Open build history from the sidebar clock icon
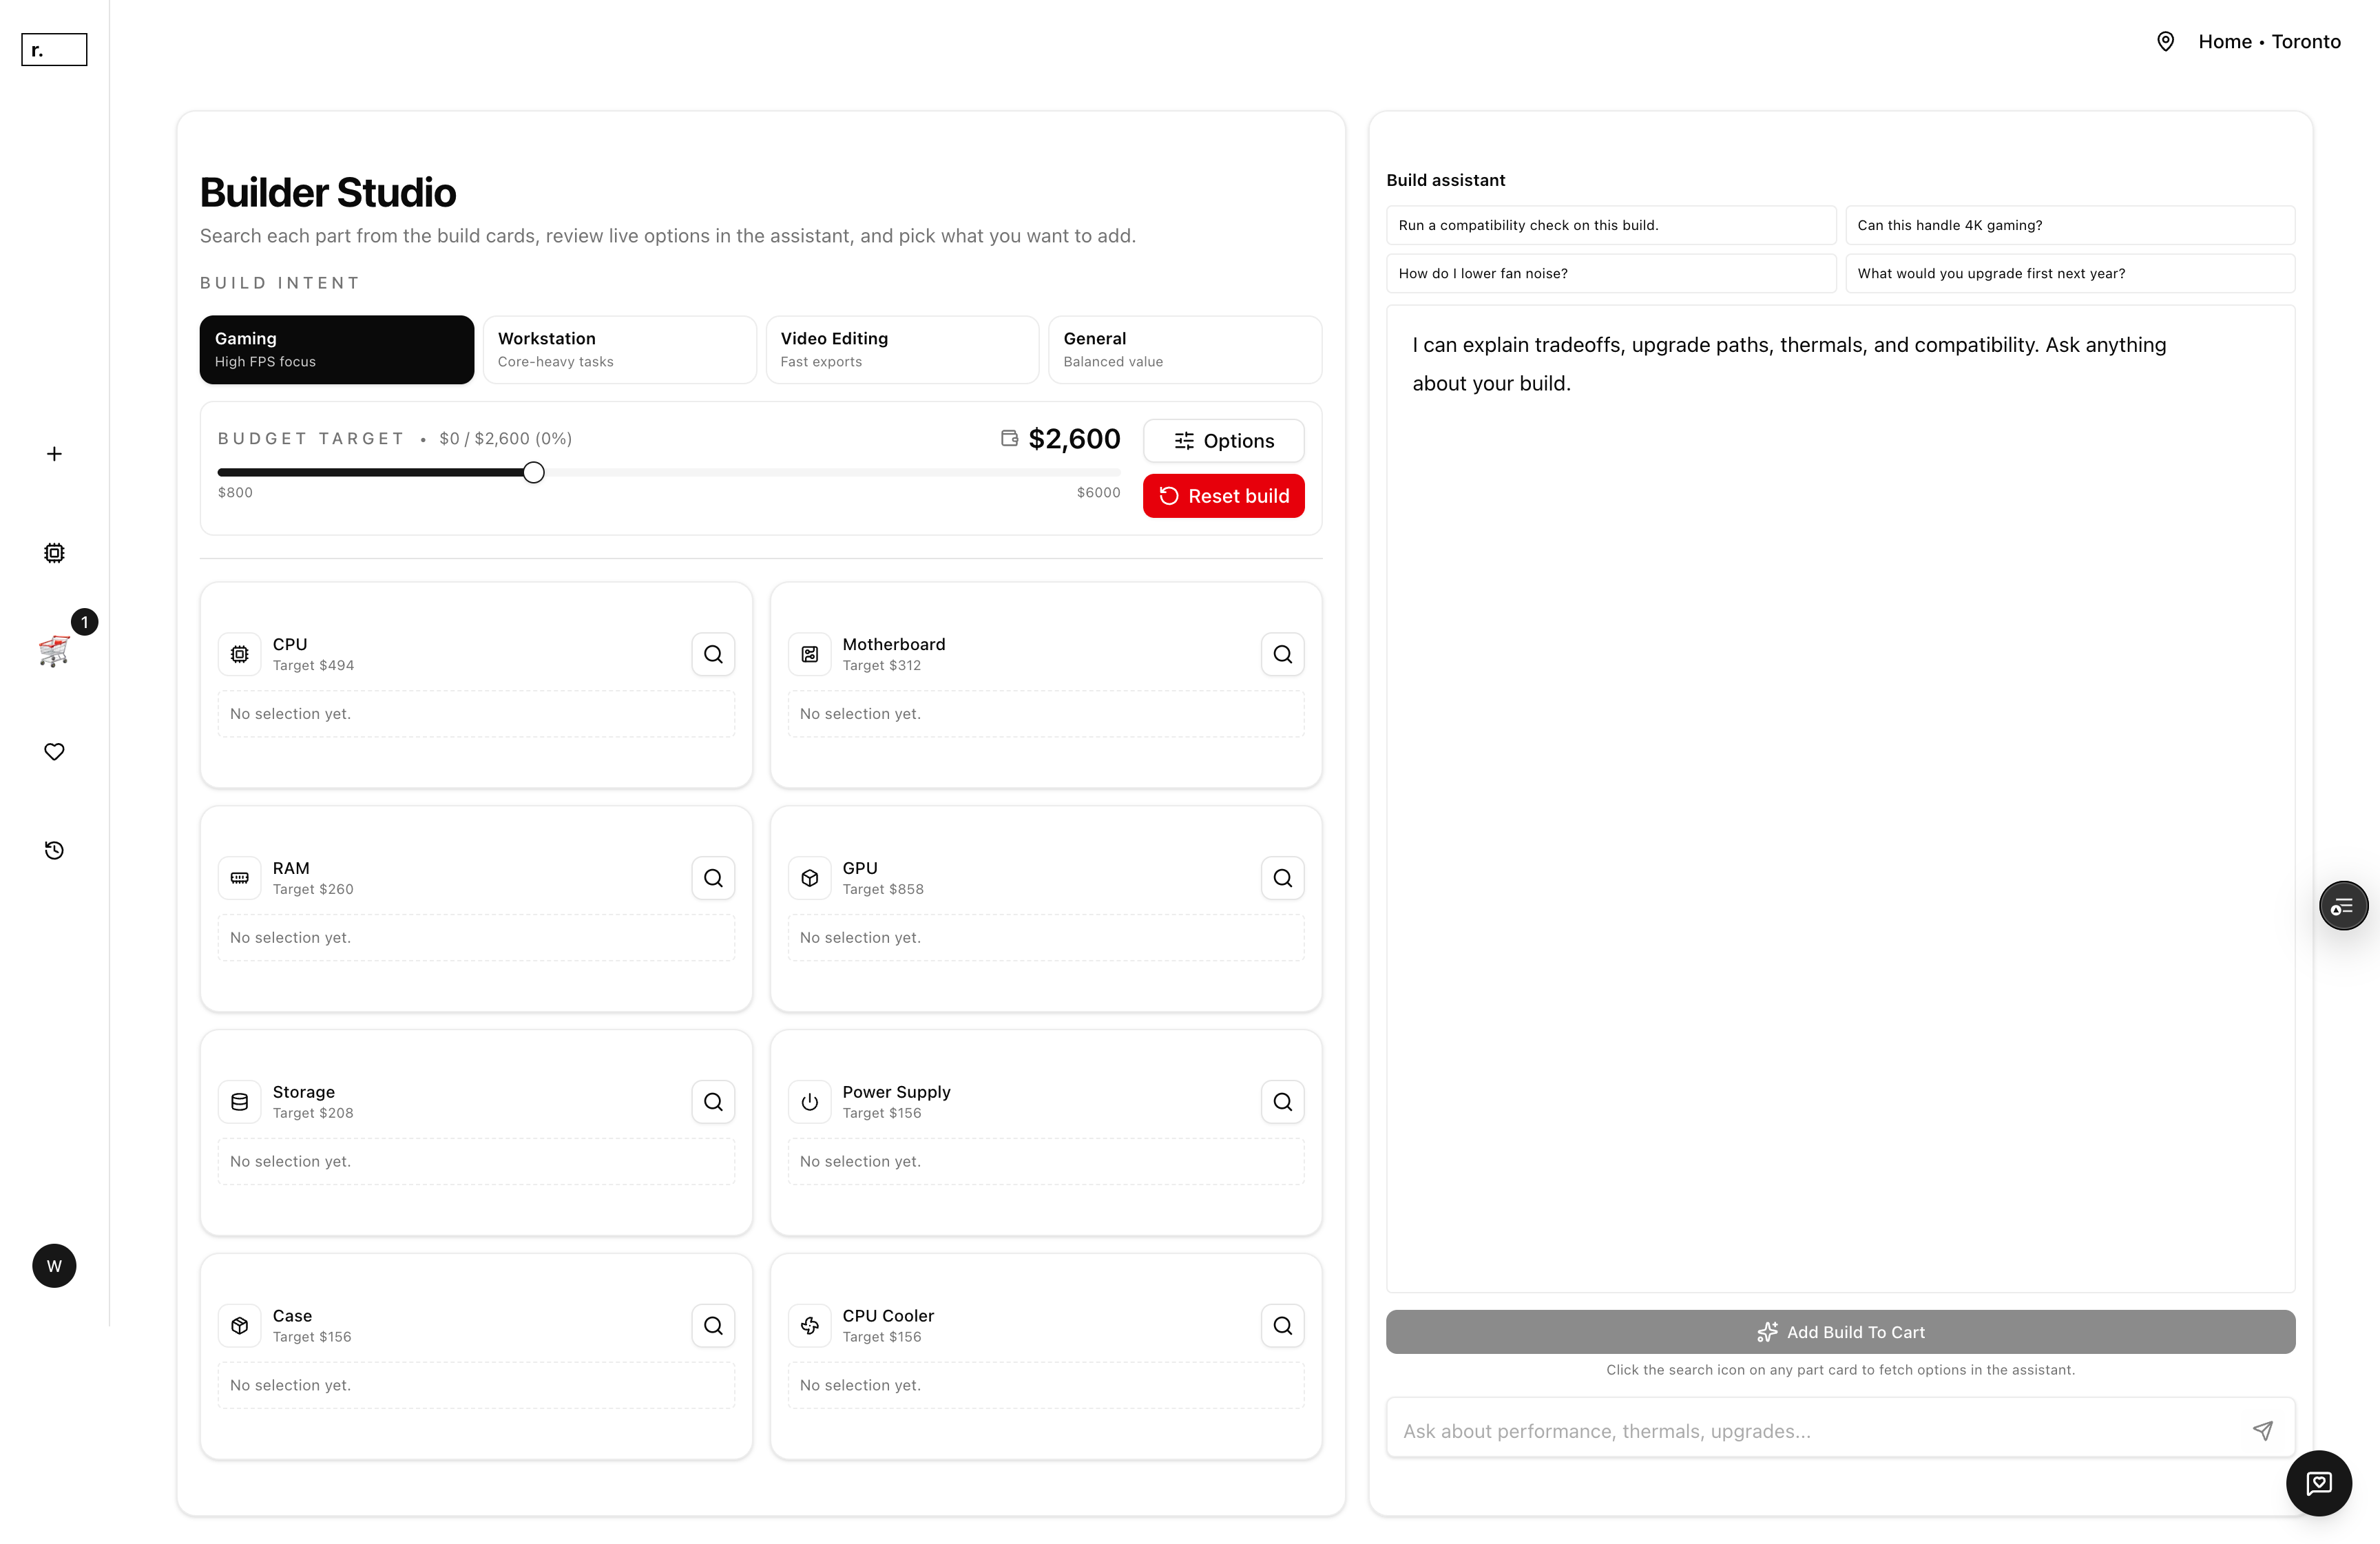This screenshot has width=2380, height=1544. click(54, 849)
